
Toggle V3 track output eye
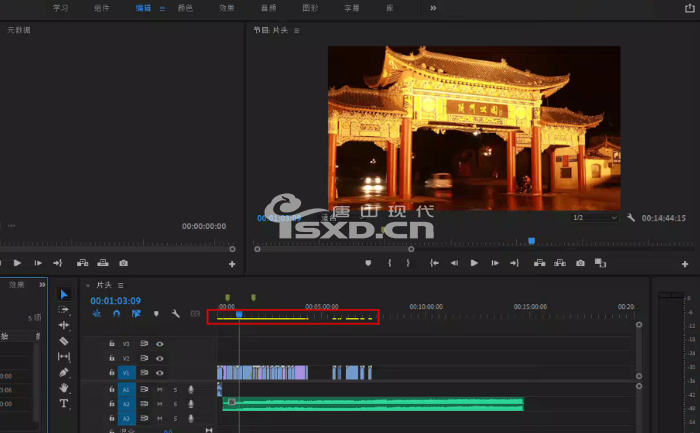point(159,344)
